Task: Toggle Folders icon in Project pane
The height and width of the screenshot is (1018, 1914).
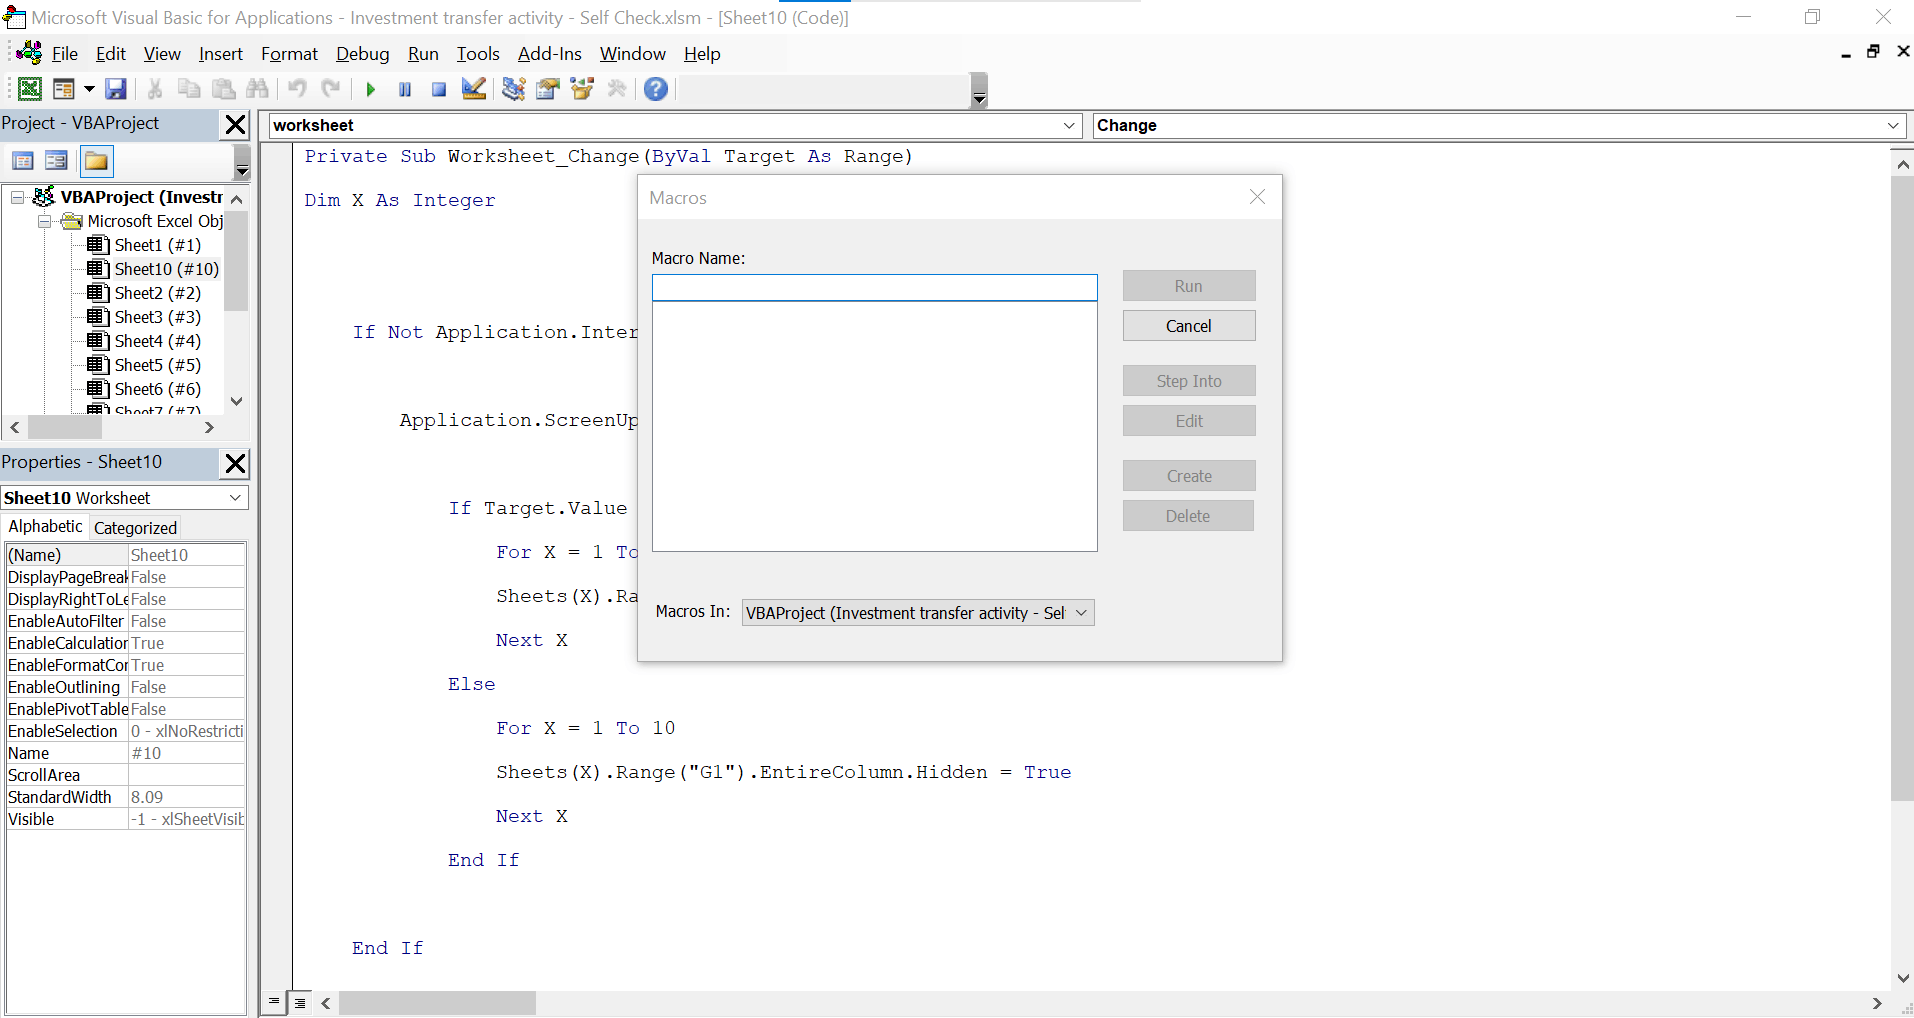Action: click(97, 161)
